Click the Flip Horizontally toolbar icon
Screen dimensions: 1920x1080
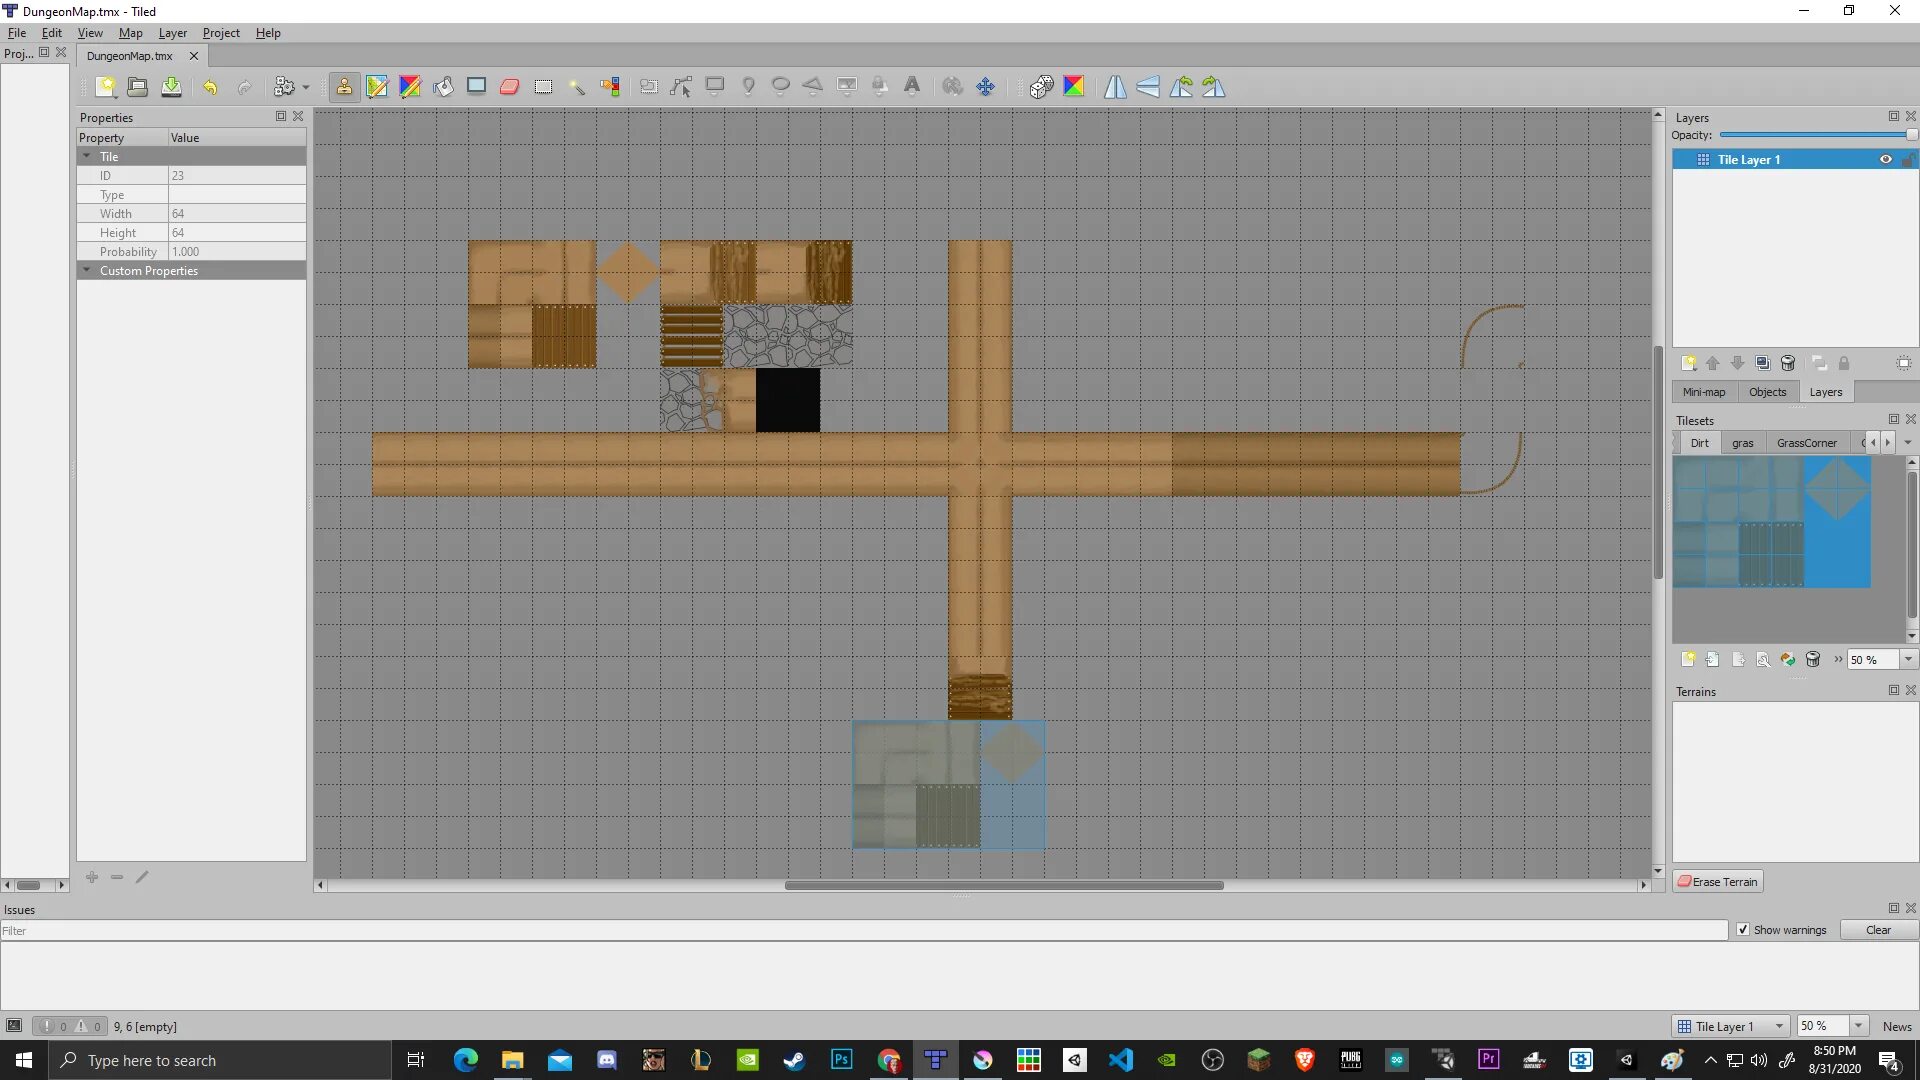click(1115, 87)
